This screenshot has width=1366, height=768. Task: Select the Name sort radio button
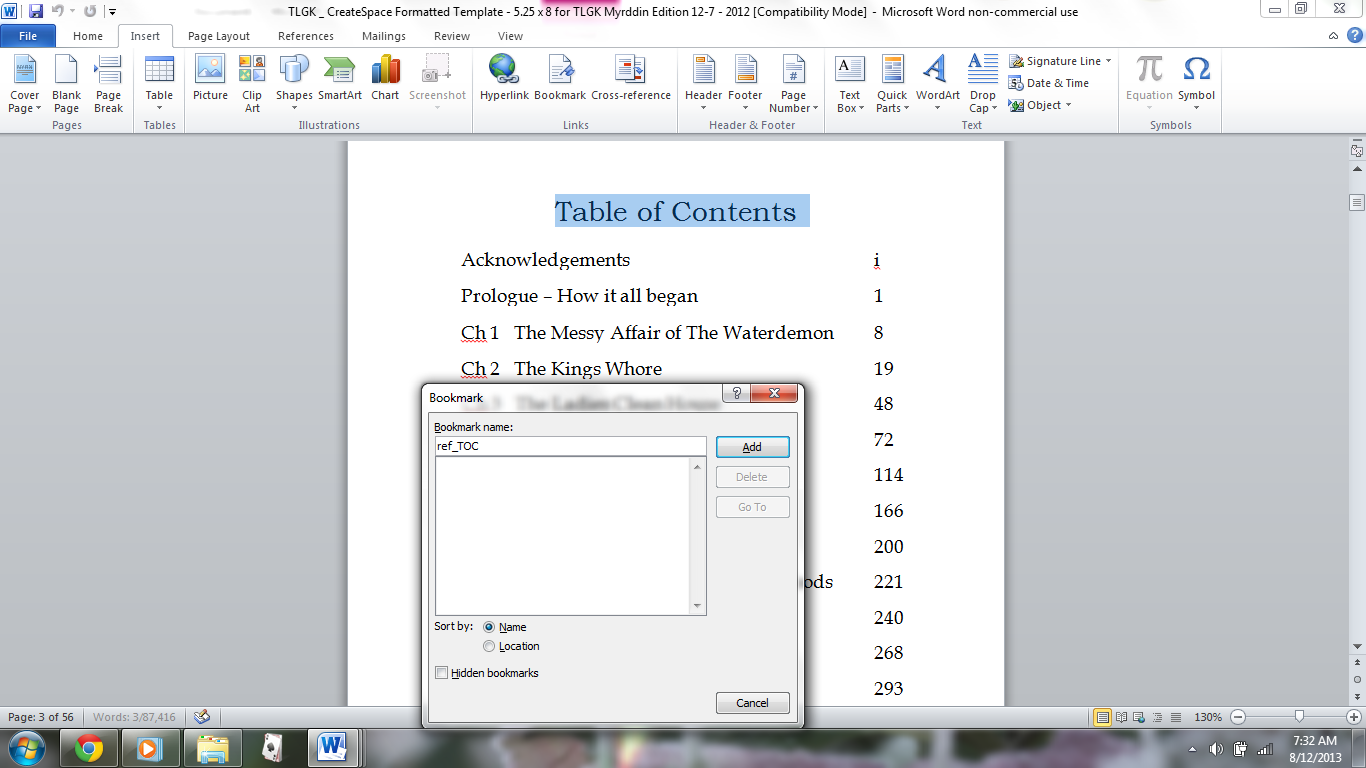[x=489, y=627]
